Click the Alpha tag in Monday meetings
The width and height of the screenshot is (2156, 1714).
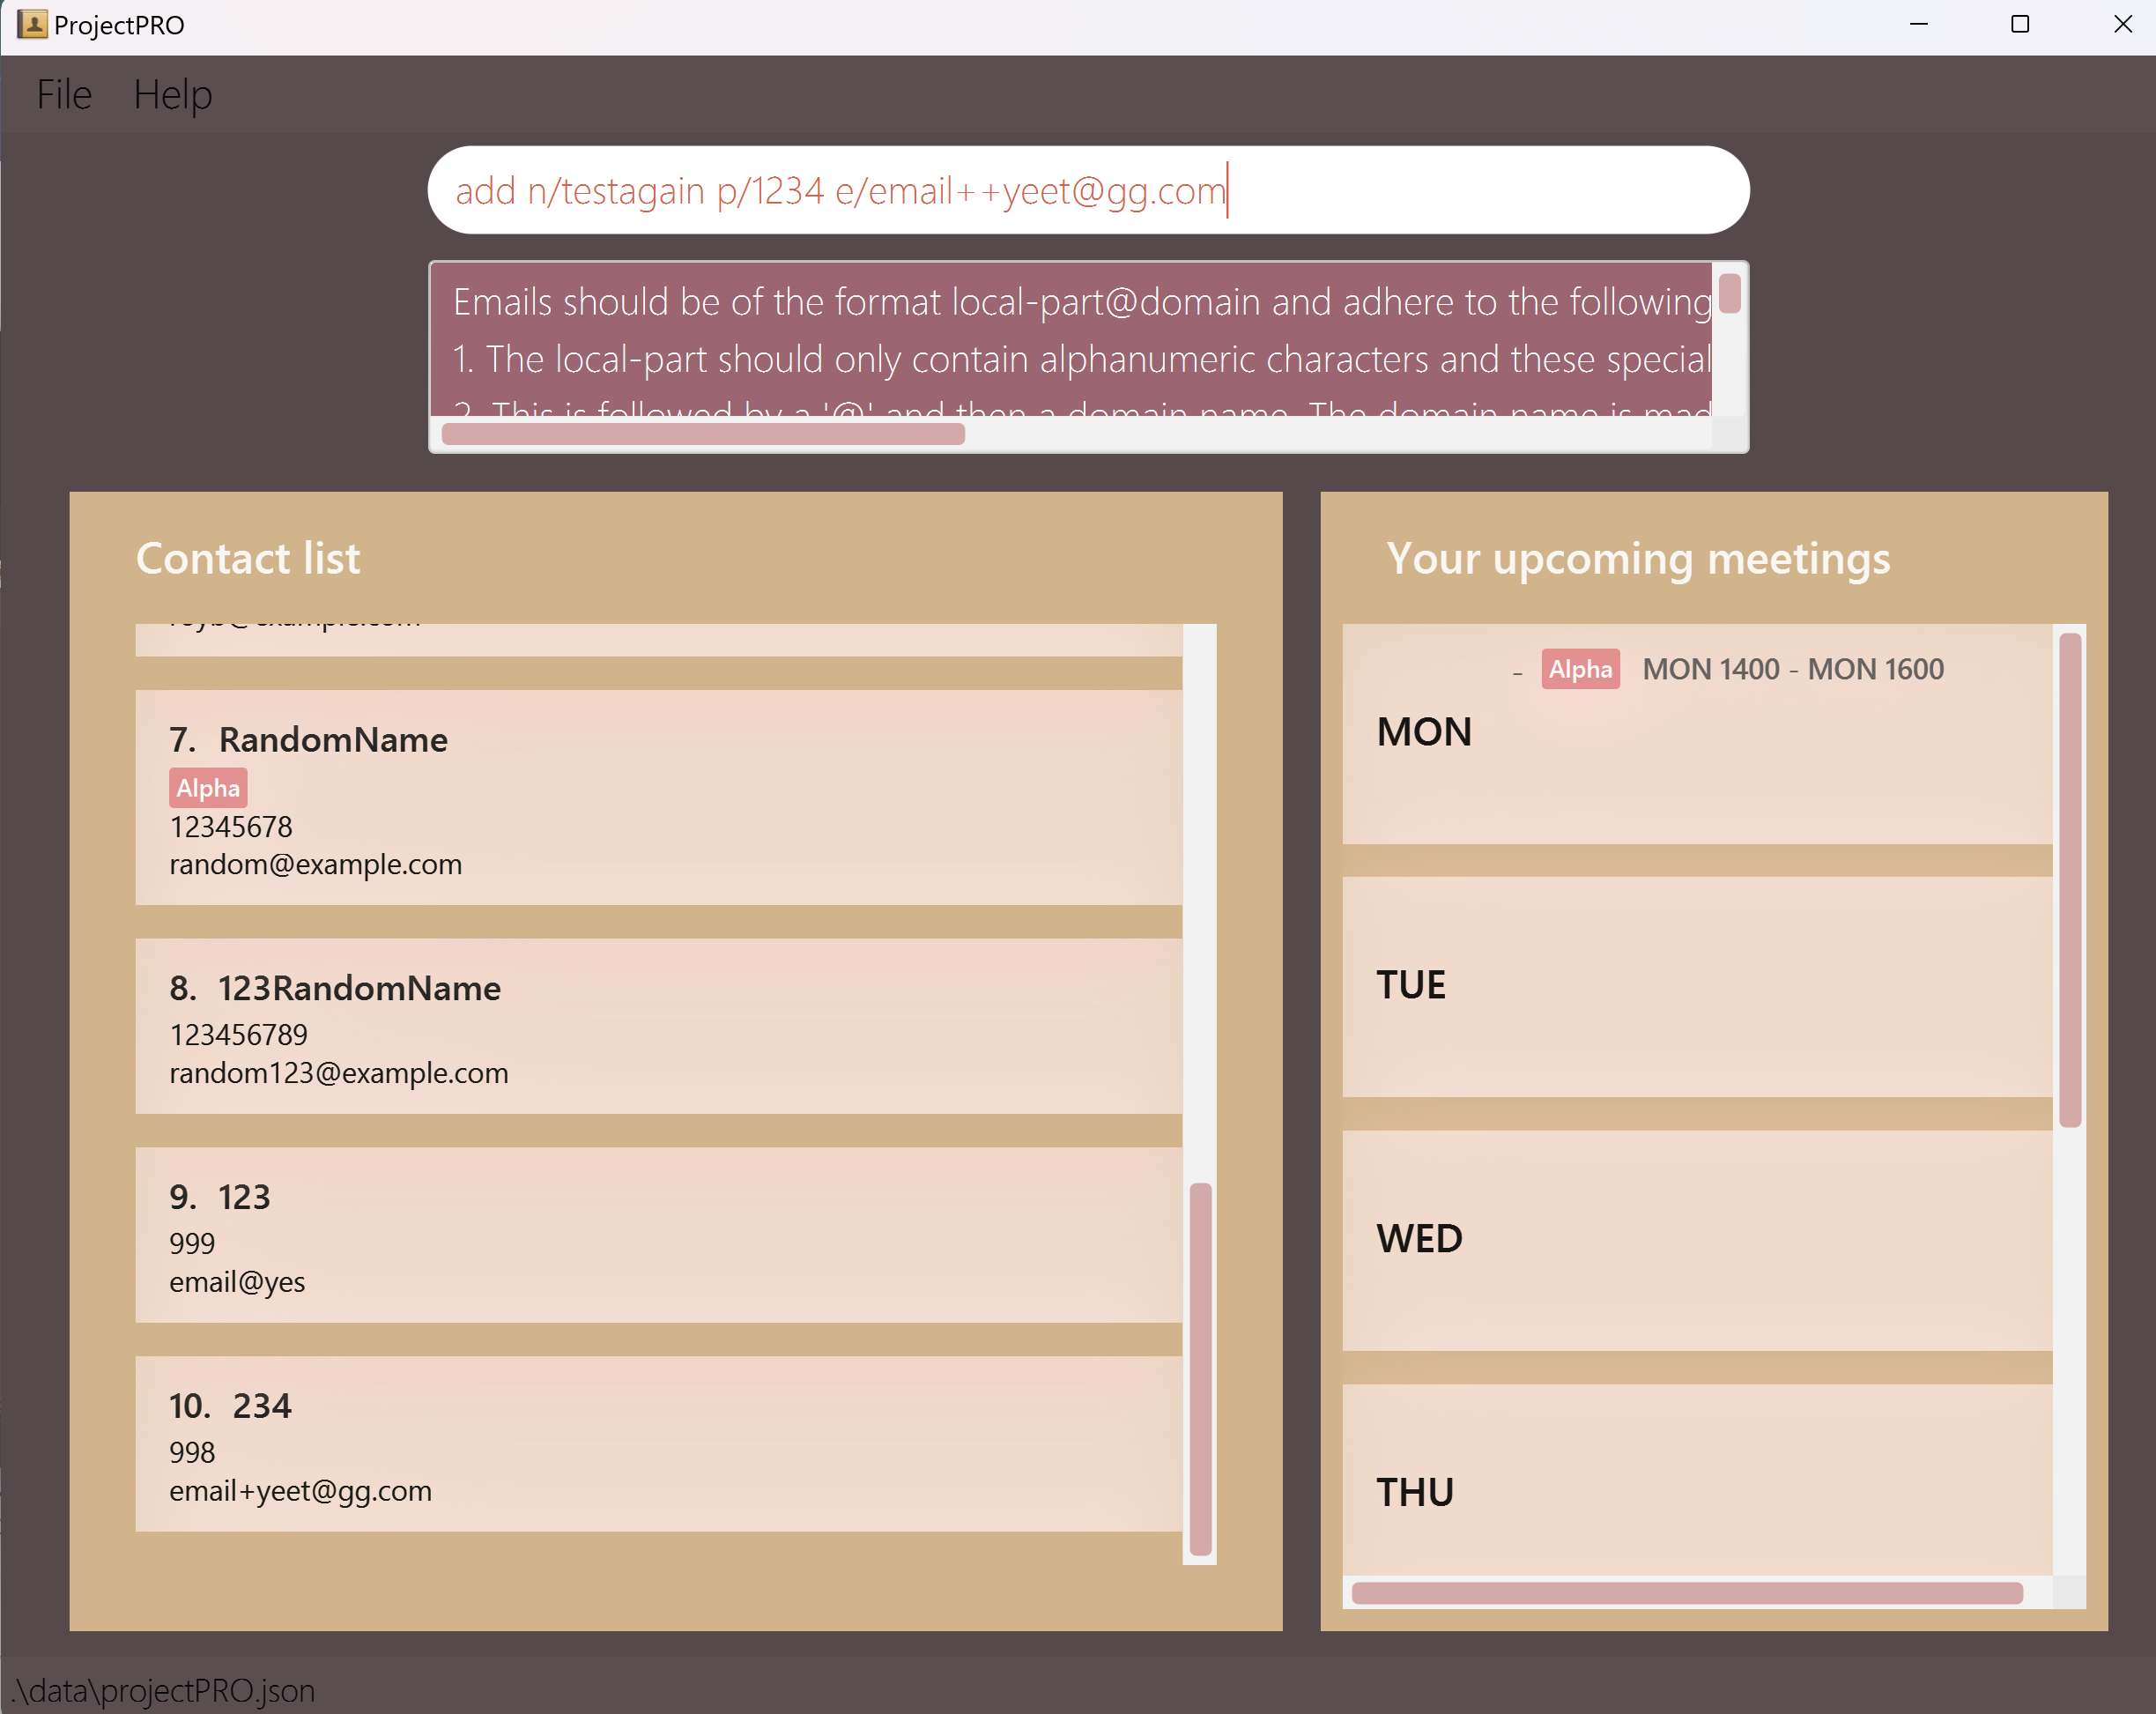click(x=1579, y=669)
